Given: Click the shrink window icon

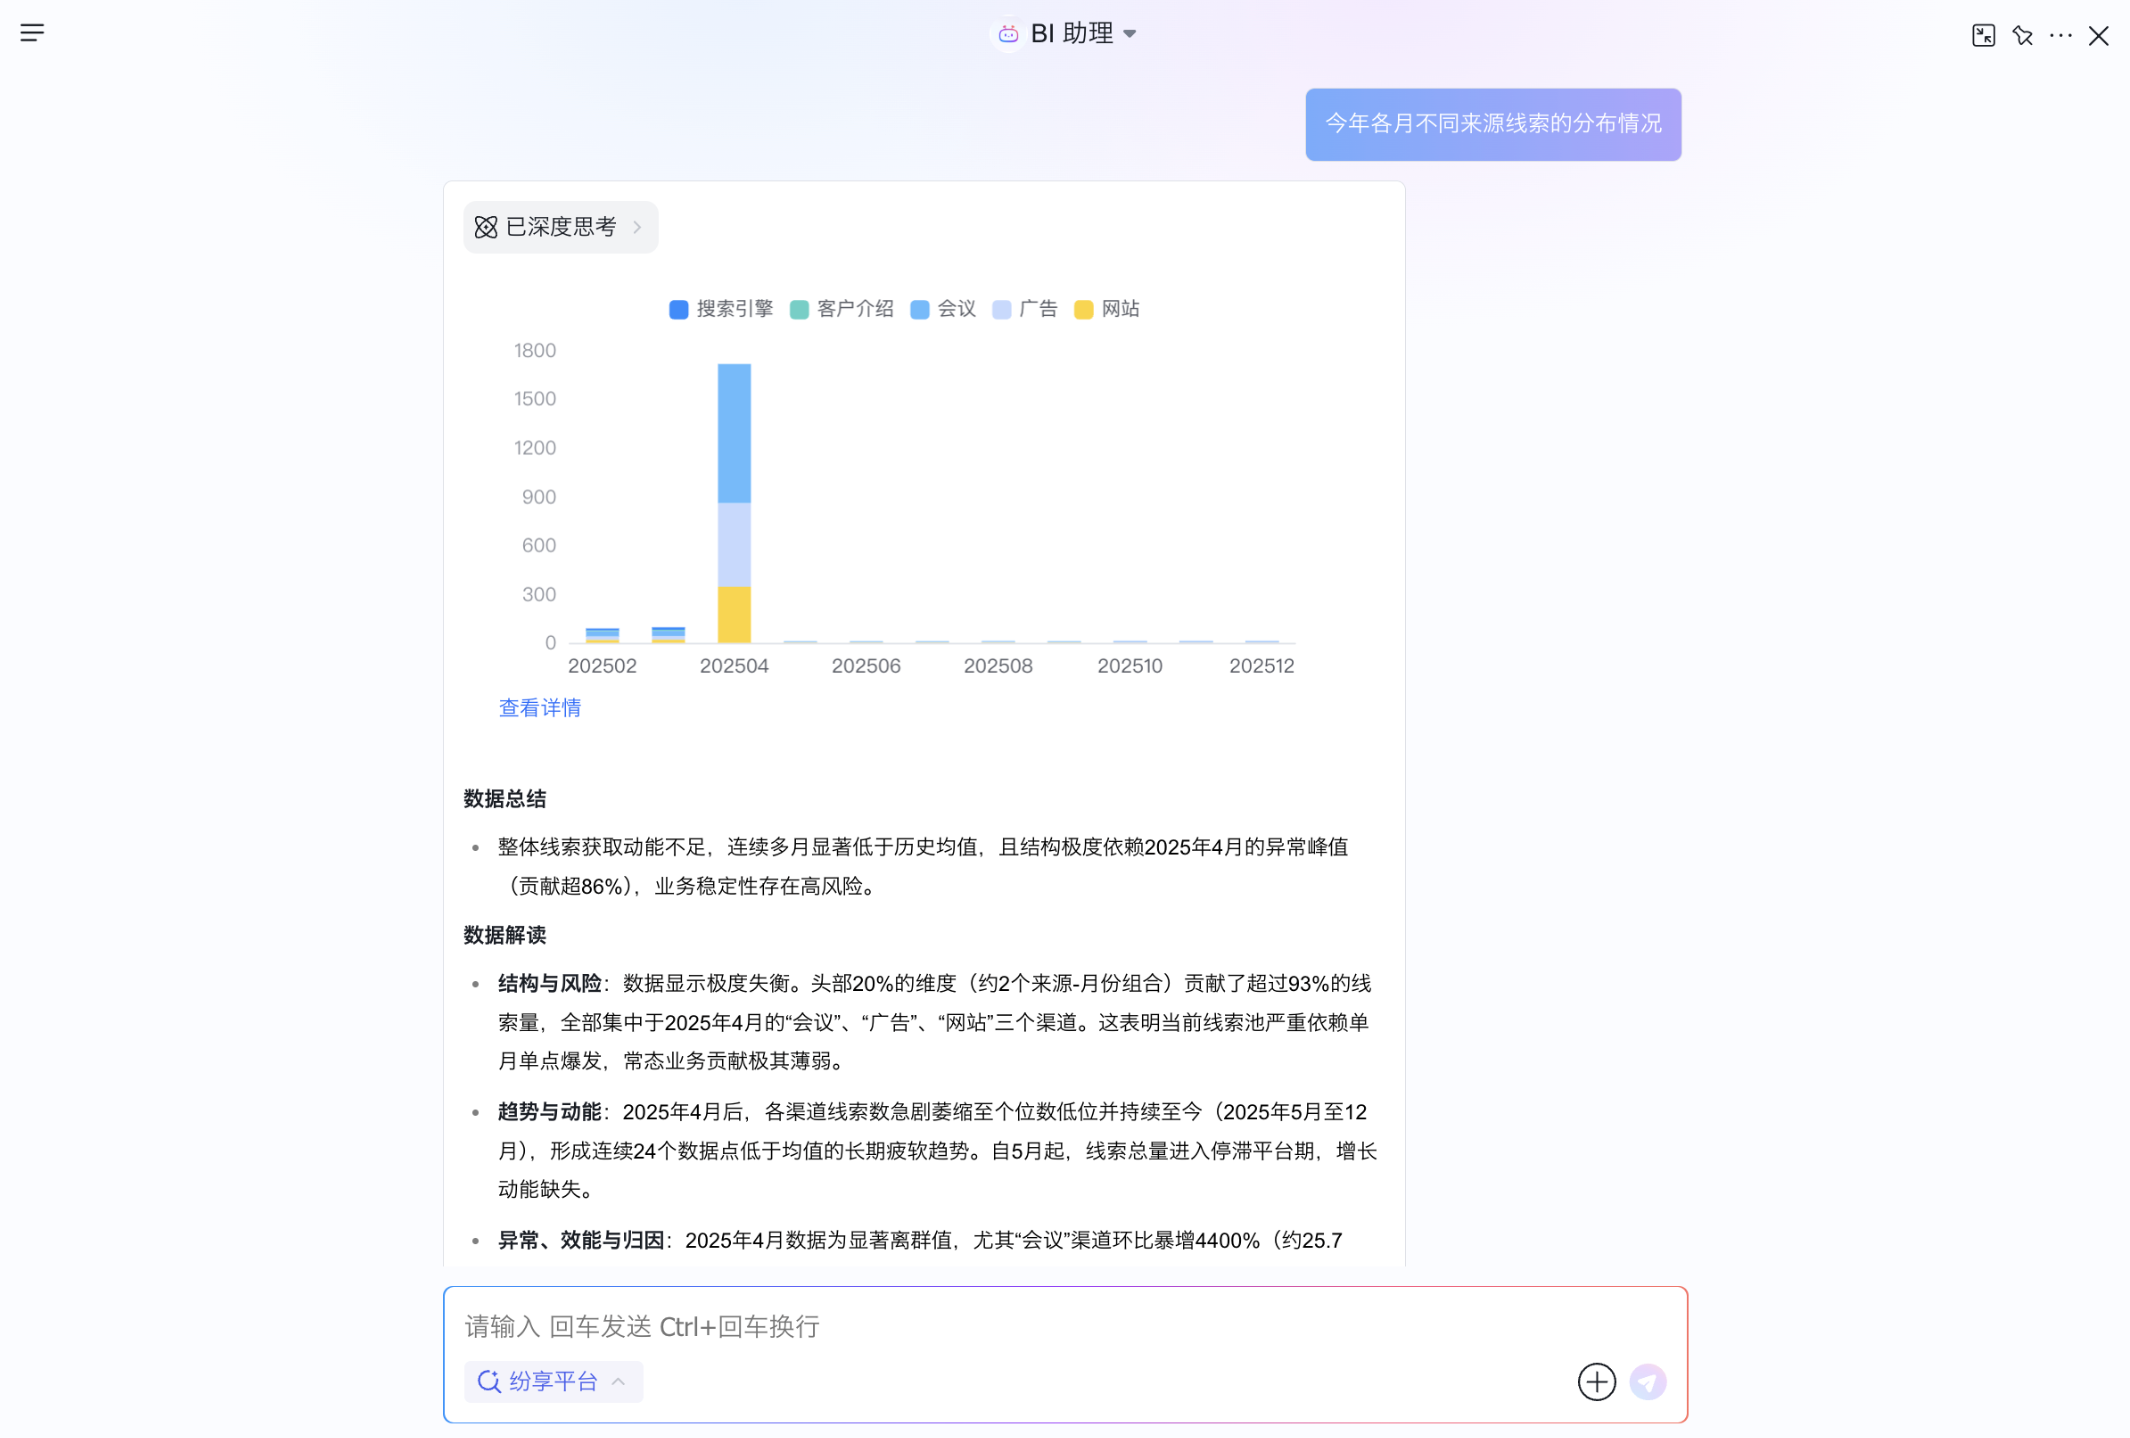Looking at the screenshot, I should (x=1983, y=36).
